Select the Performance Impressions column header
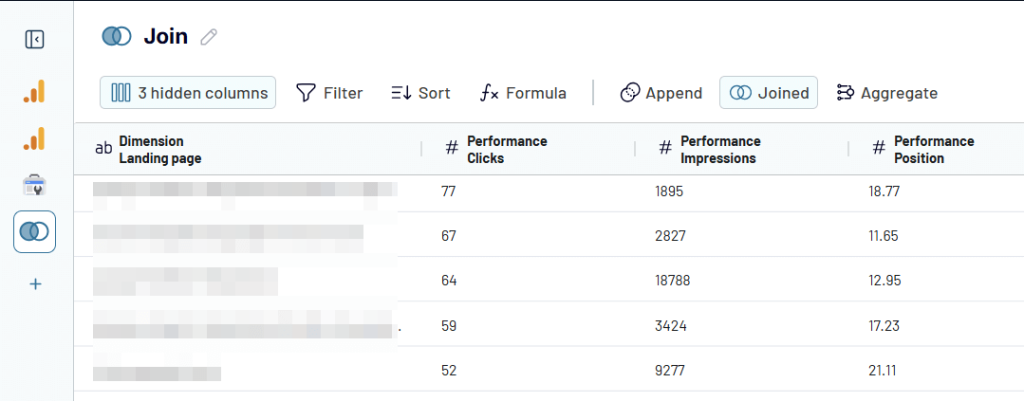The height and width of the screenshot is (401, 1024). 741,150
